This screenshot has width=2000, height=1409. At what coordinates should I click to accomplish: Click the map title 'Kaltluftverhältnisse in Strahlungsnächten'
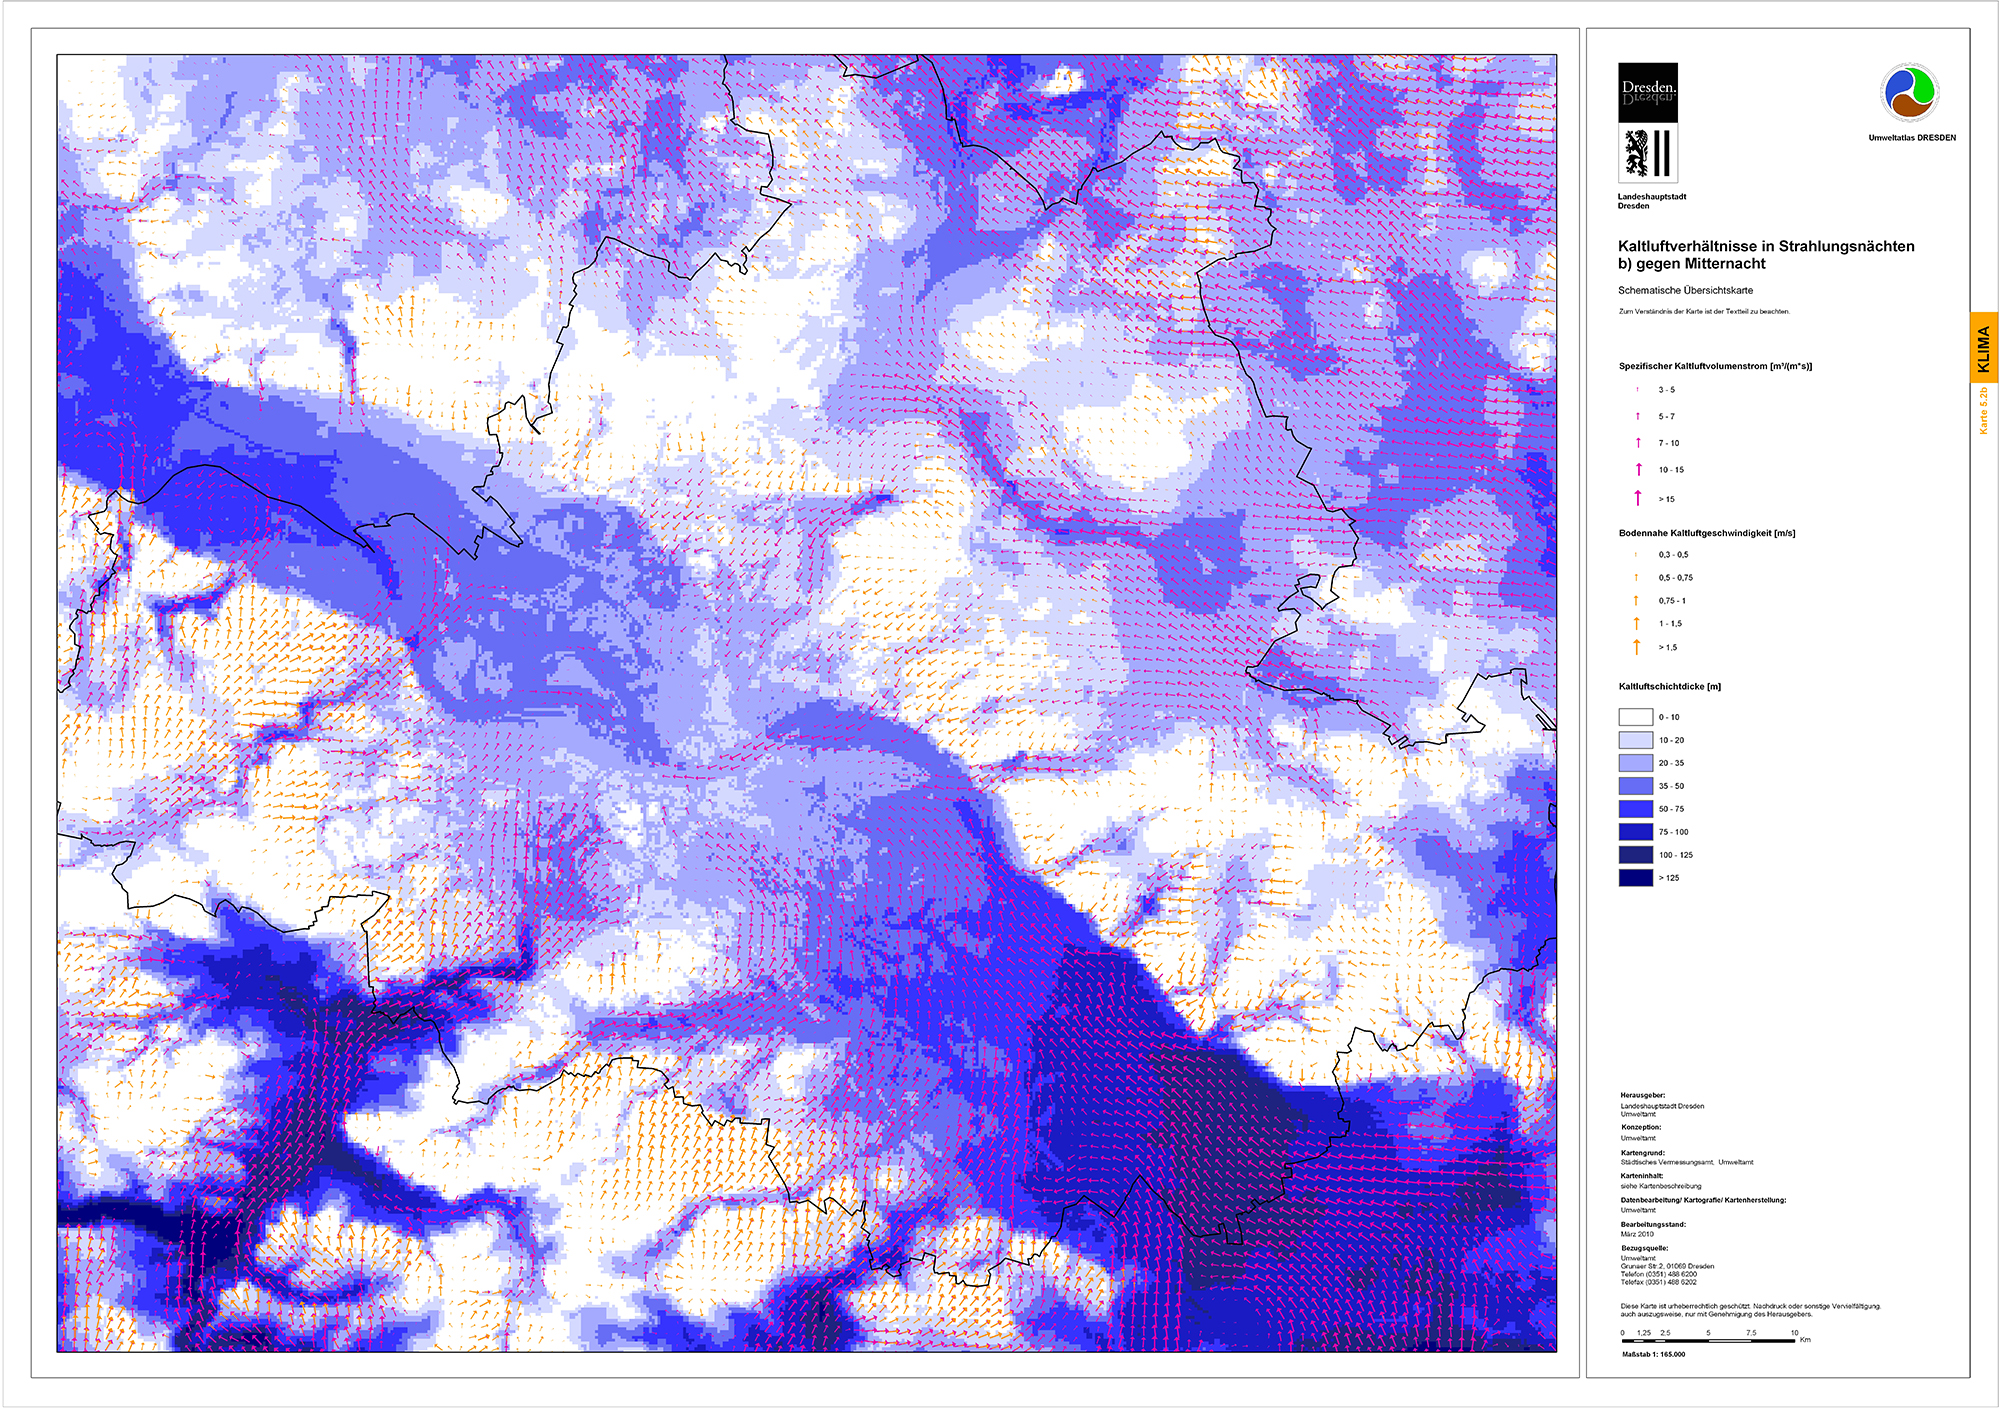point(1766,246)
